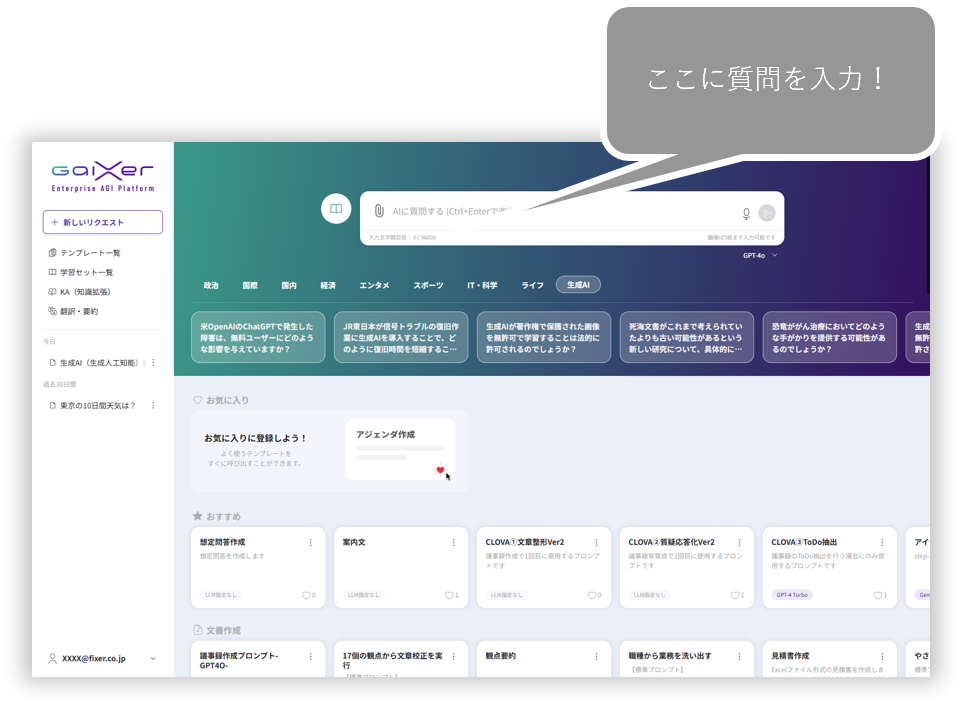Image resolution: width=962 pixels, height=706 pixels.
Task: Open the book icon beside question box
Action: (x=337, y=209)
